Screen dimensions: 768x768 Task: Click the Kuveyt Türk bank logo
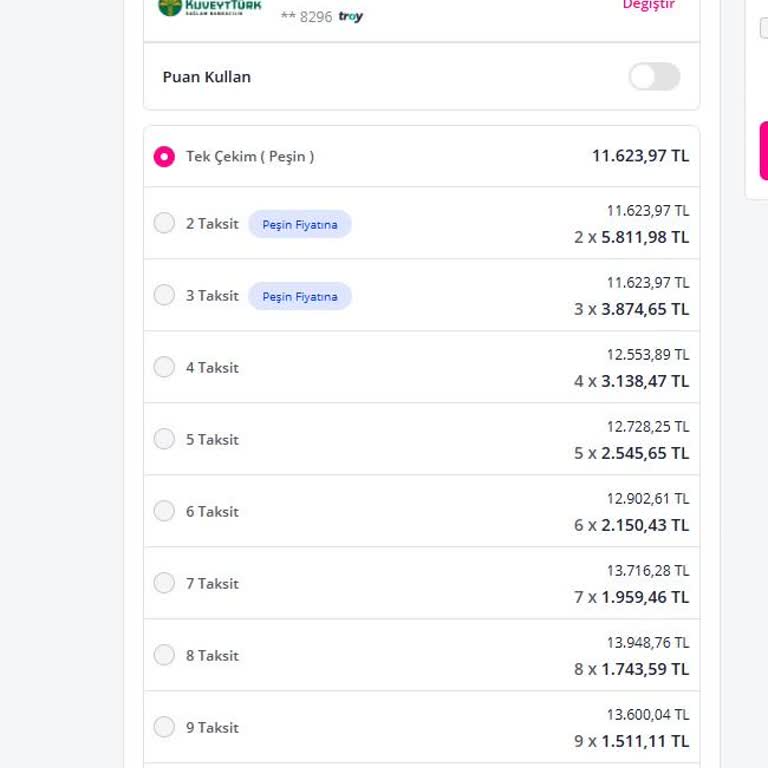click(210, 7)
